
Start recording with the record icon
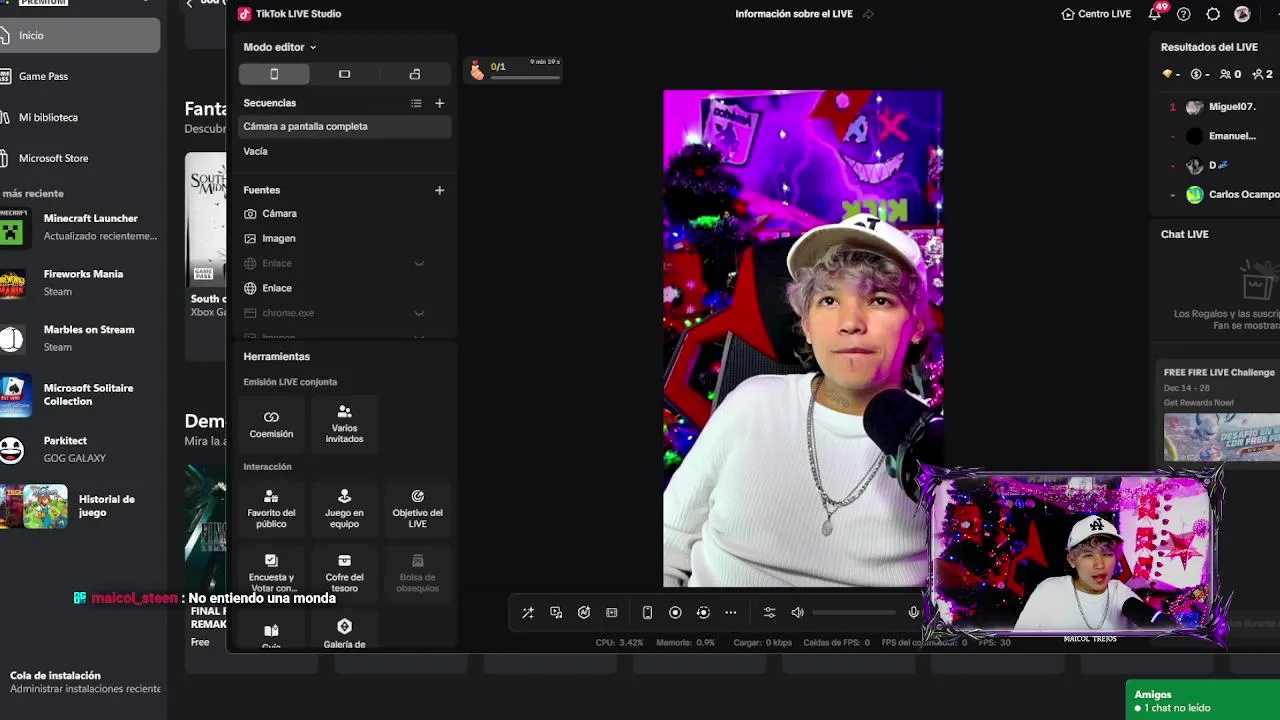675,613
